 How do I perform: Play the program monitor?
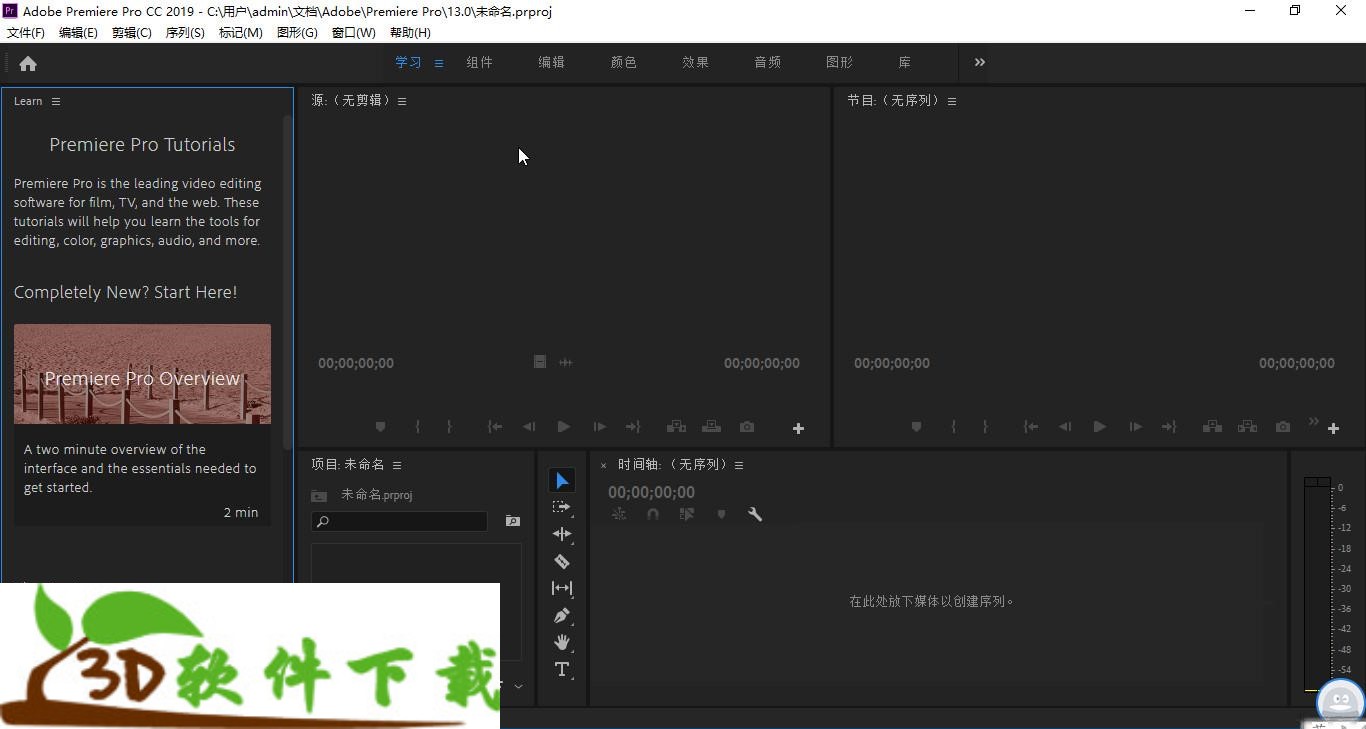point(1100,427)
